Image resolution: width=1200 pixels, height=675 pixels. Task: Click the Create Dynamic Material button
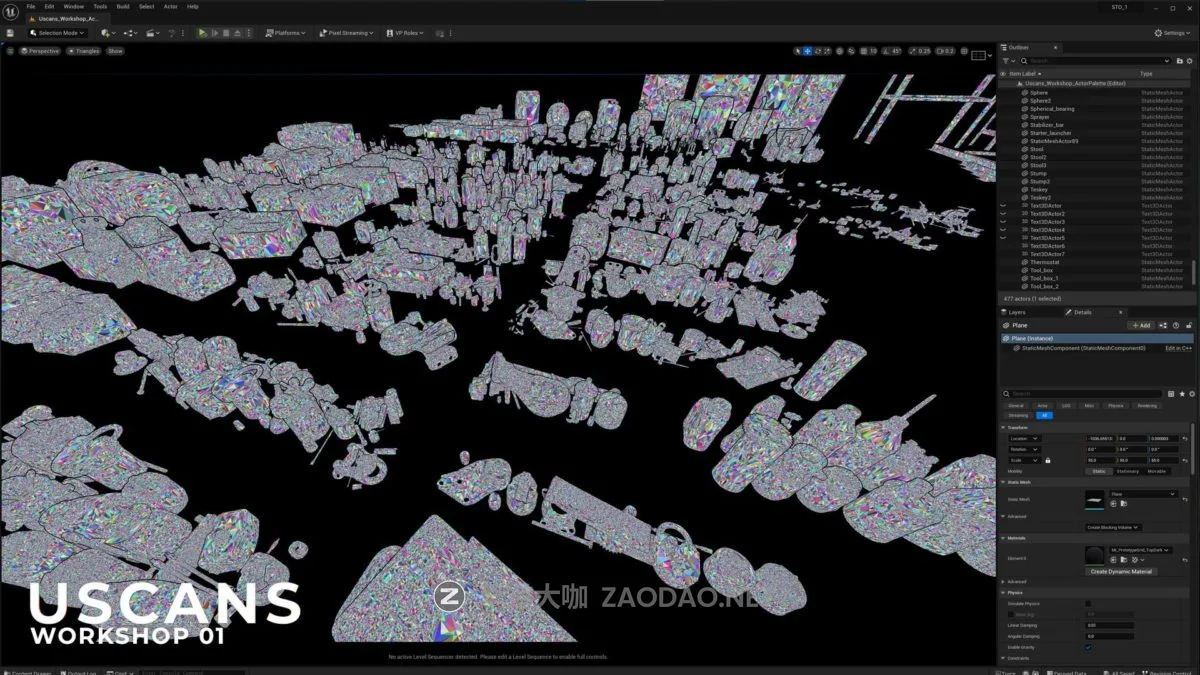tap(1120, 571)
